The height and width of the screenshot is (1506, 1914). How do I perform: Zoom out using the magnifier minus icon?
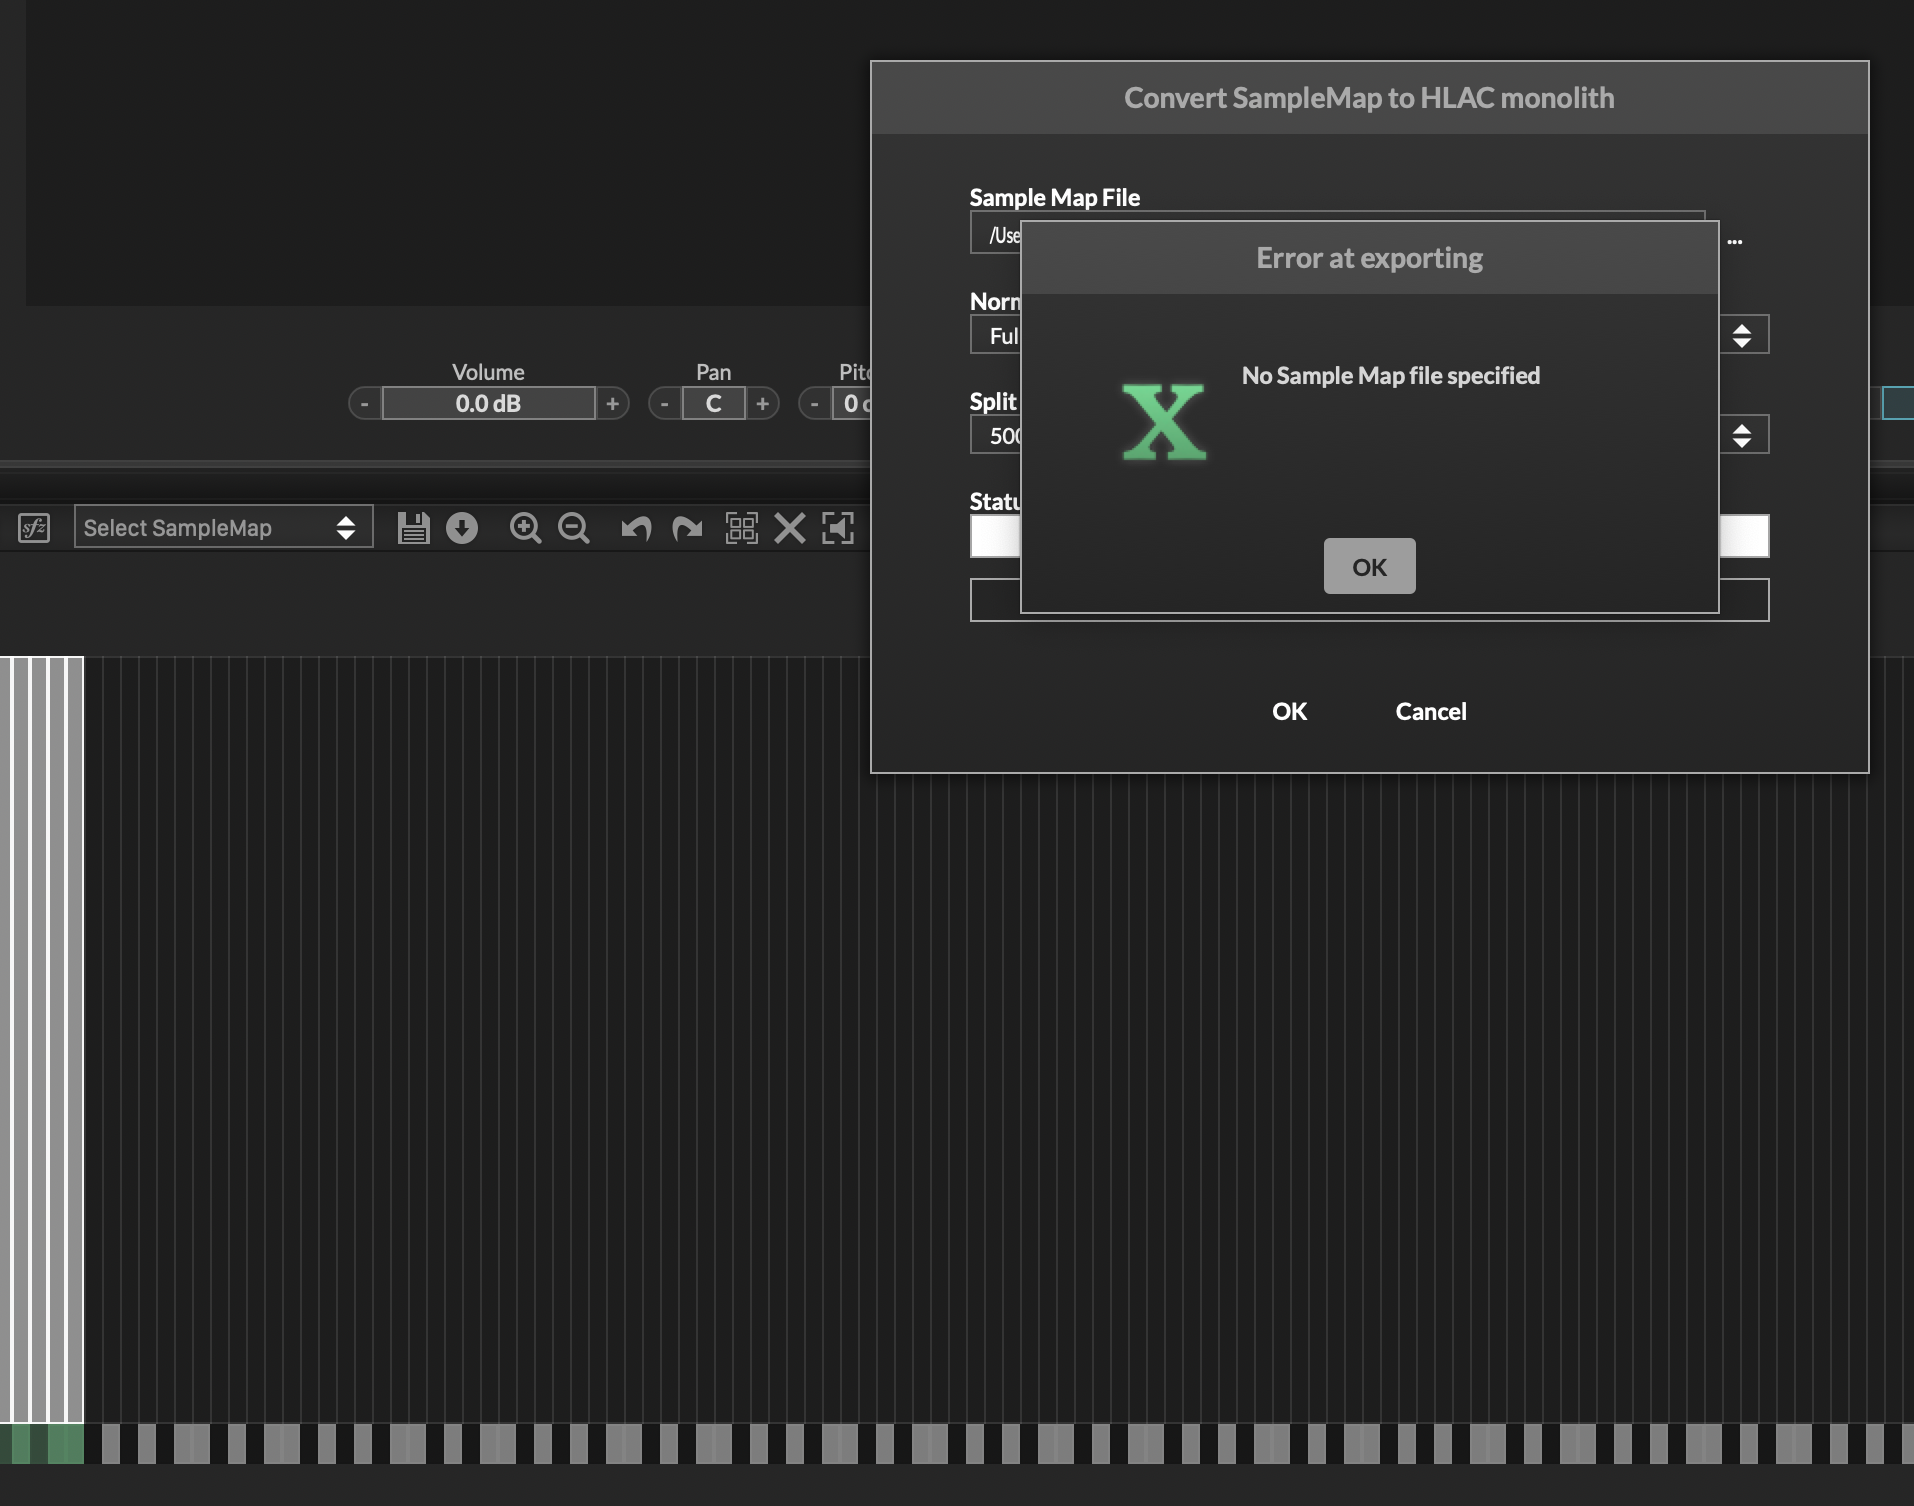click(x=573, y=527)
